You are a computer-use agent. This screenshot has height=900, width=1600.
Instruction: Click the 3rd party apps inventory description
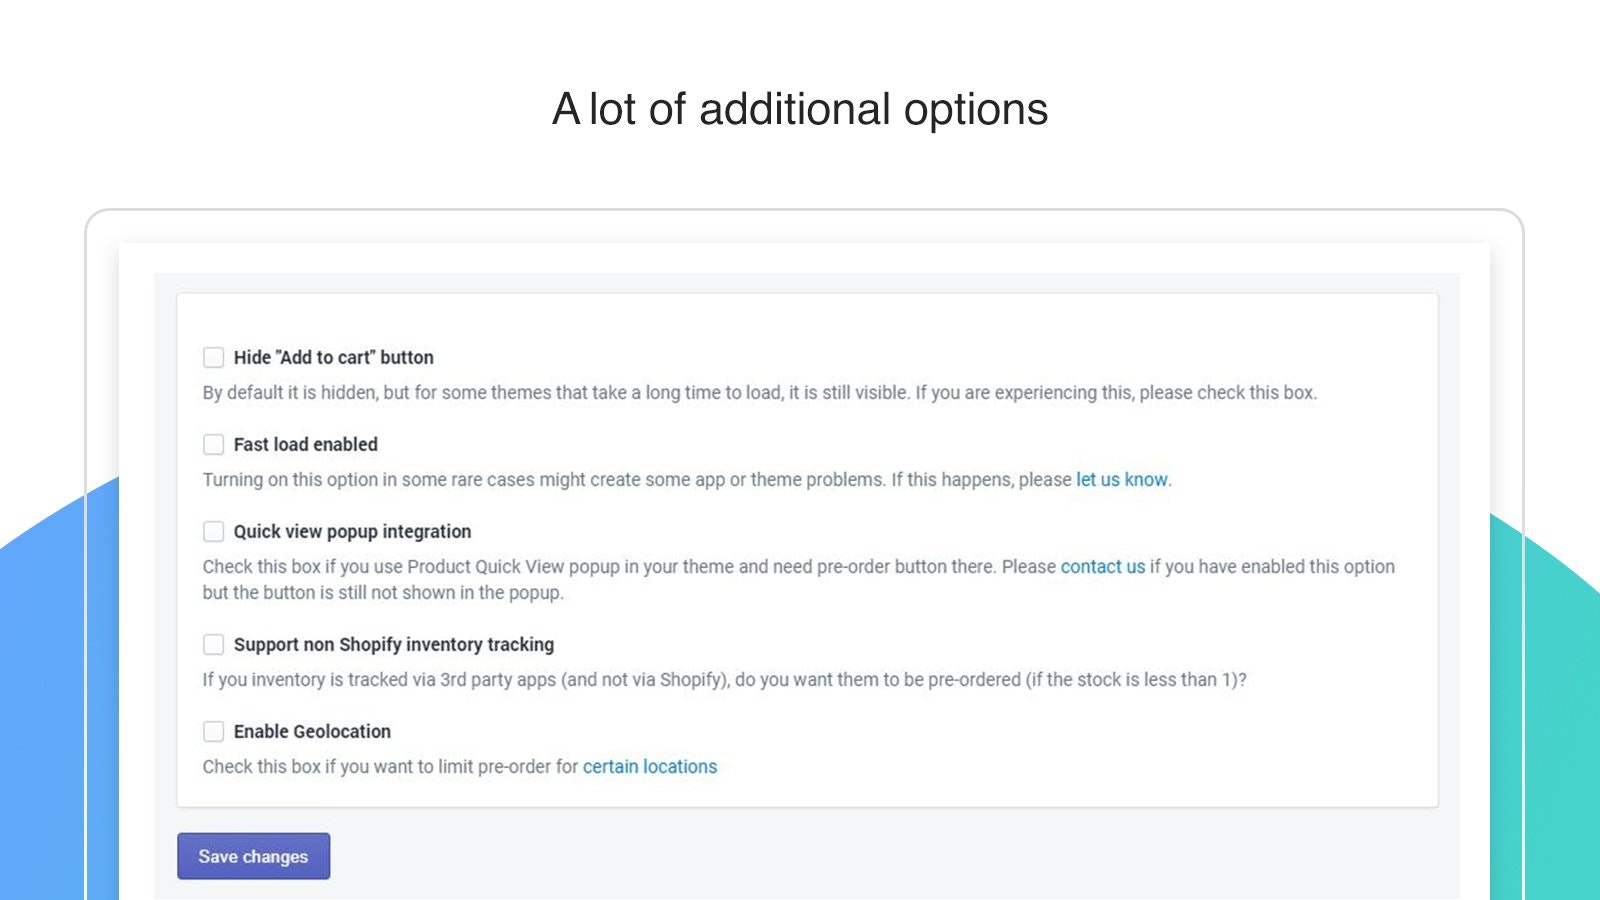pyautogui.click(x=724, y=679)
